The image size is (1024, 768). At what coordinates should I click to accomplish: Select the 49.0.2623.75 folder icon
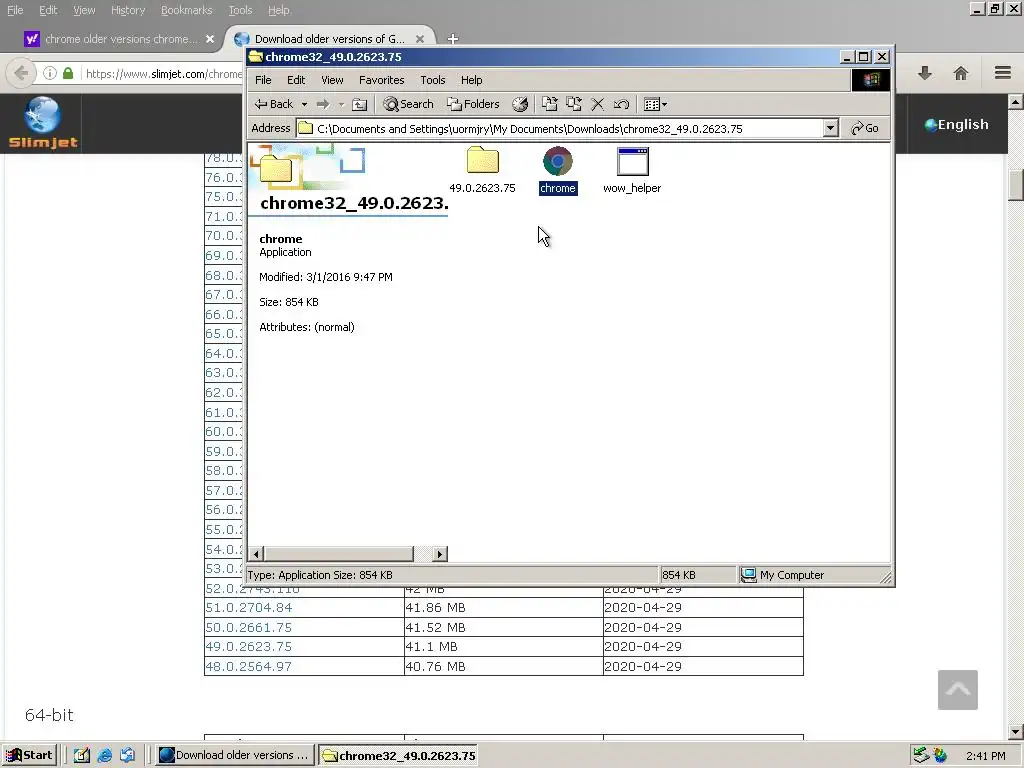tap(483, 161)
